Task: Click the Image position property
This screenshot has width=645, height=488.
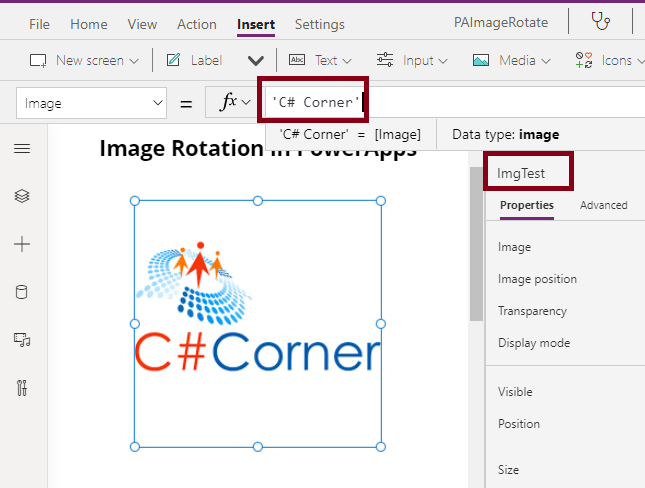Action: [537, 279]
